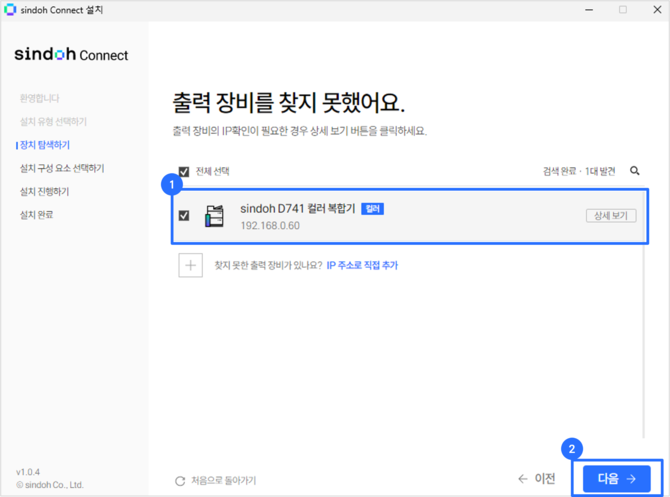Viewport: 670px width, 497px height.
Task: Select the 설치 유형 선택하기 step
Action: point(53,122)
